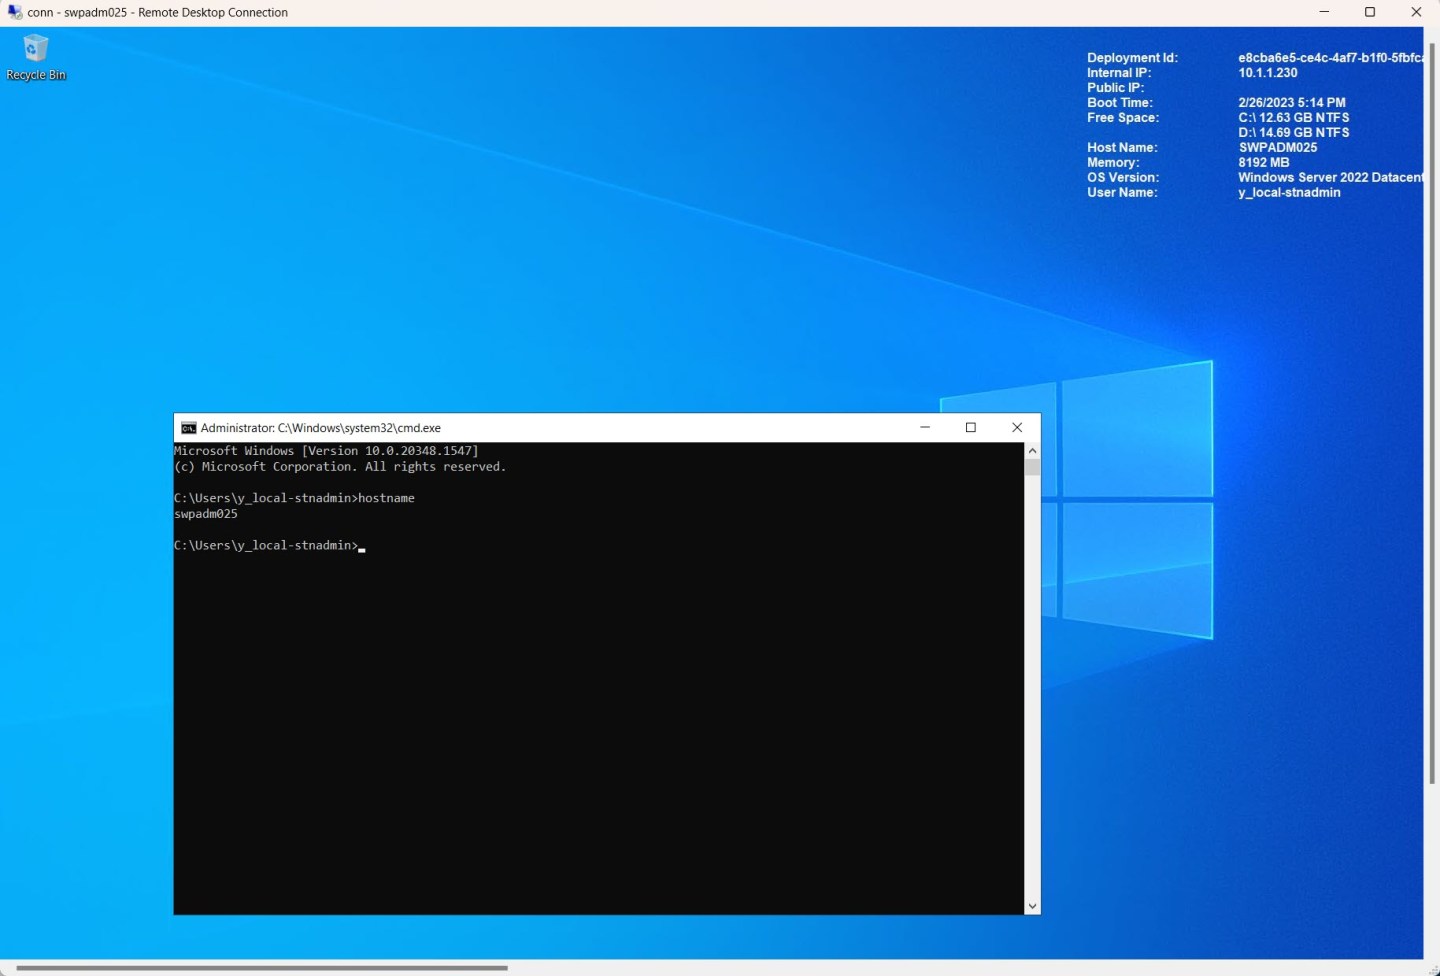Click the 'hostname' command line in cmd

click(294, 498)
